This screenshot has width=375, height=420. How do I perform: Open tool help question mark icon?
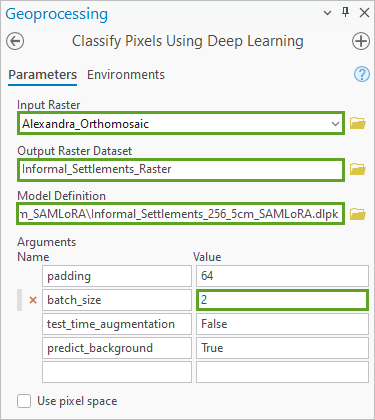tap(362, 74)
